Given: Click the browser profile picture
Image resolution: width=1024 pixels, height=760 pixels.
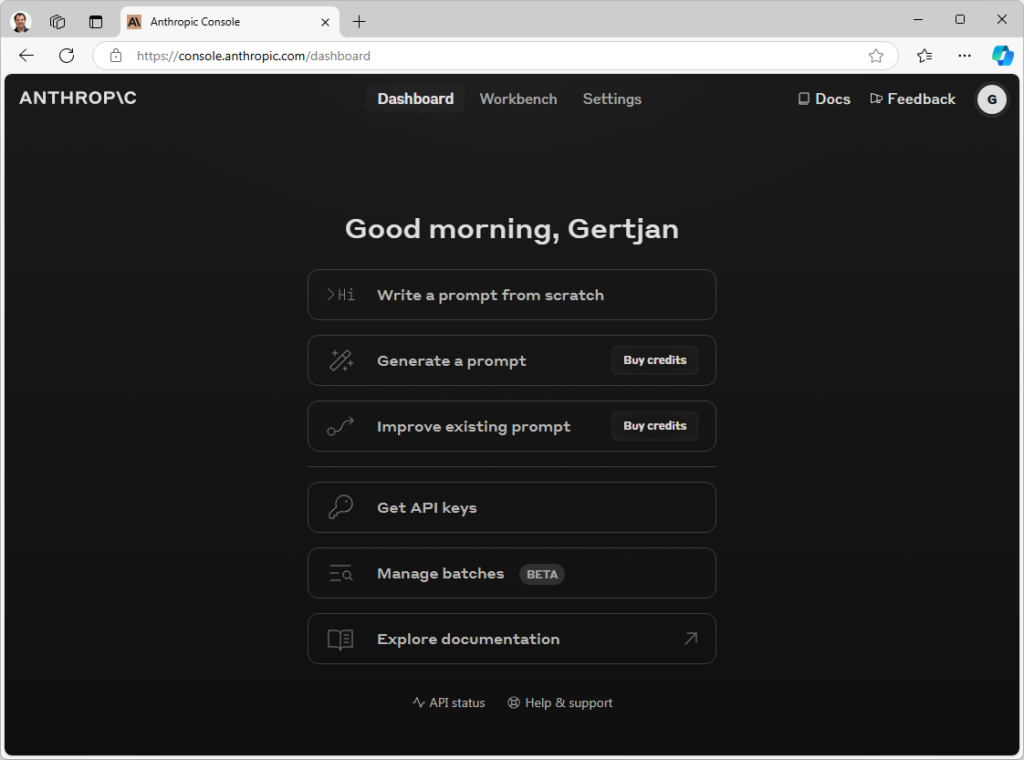Looking at the screenshot, I should point(21,21).
